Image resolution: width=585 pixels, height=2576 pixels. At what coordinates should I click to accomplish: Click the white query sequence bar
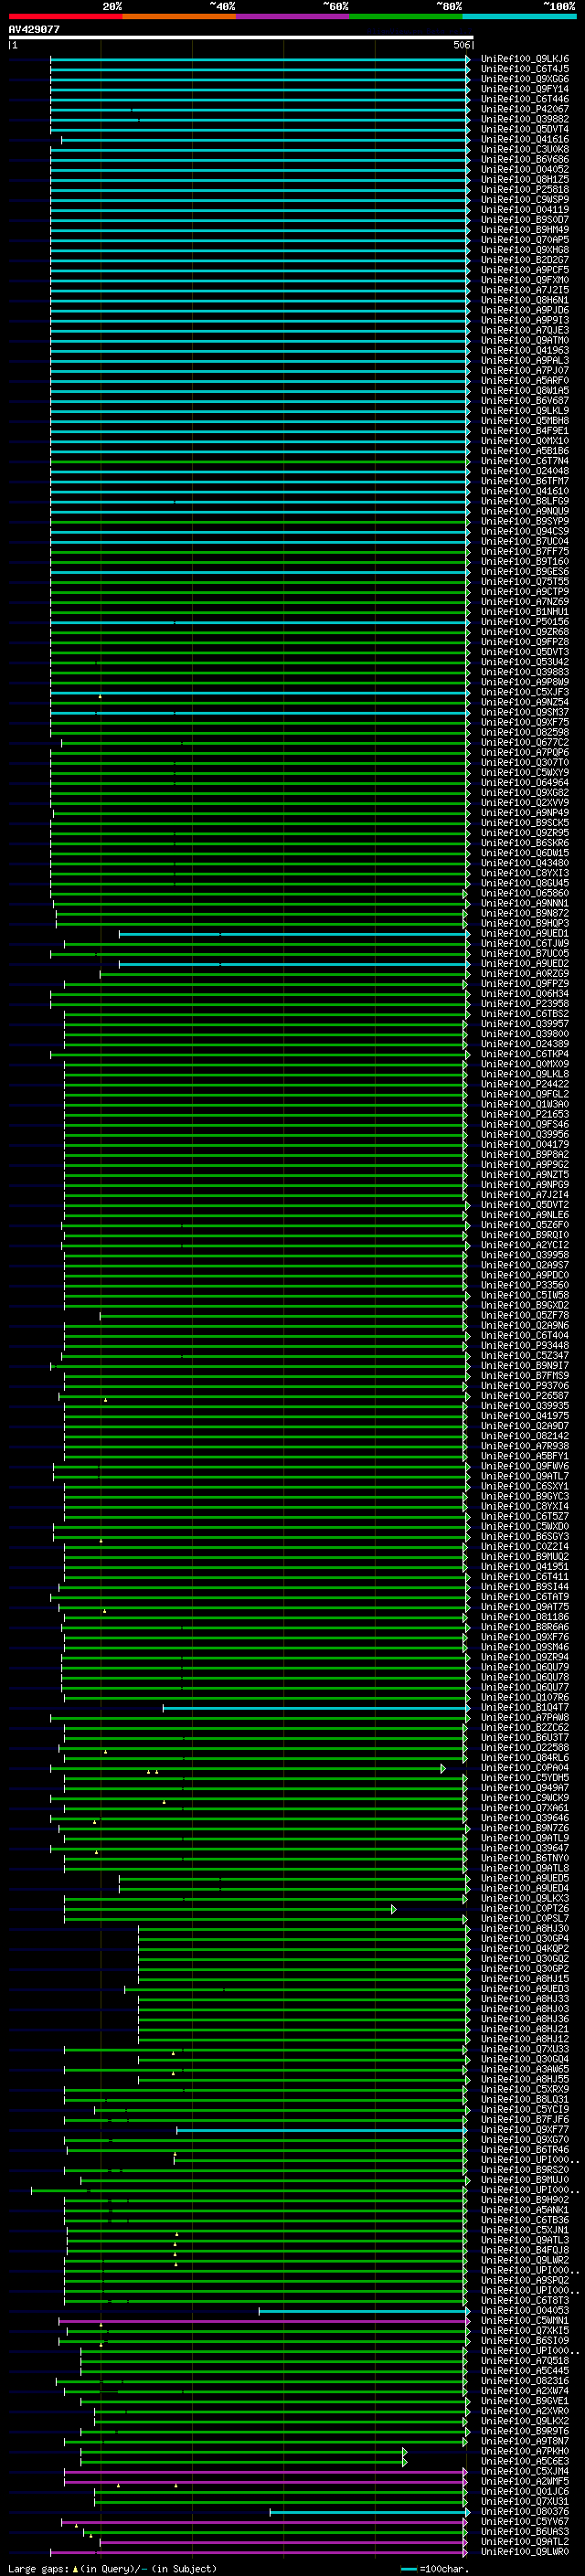(x=241, y=37)
